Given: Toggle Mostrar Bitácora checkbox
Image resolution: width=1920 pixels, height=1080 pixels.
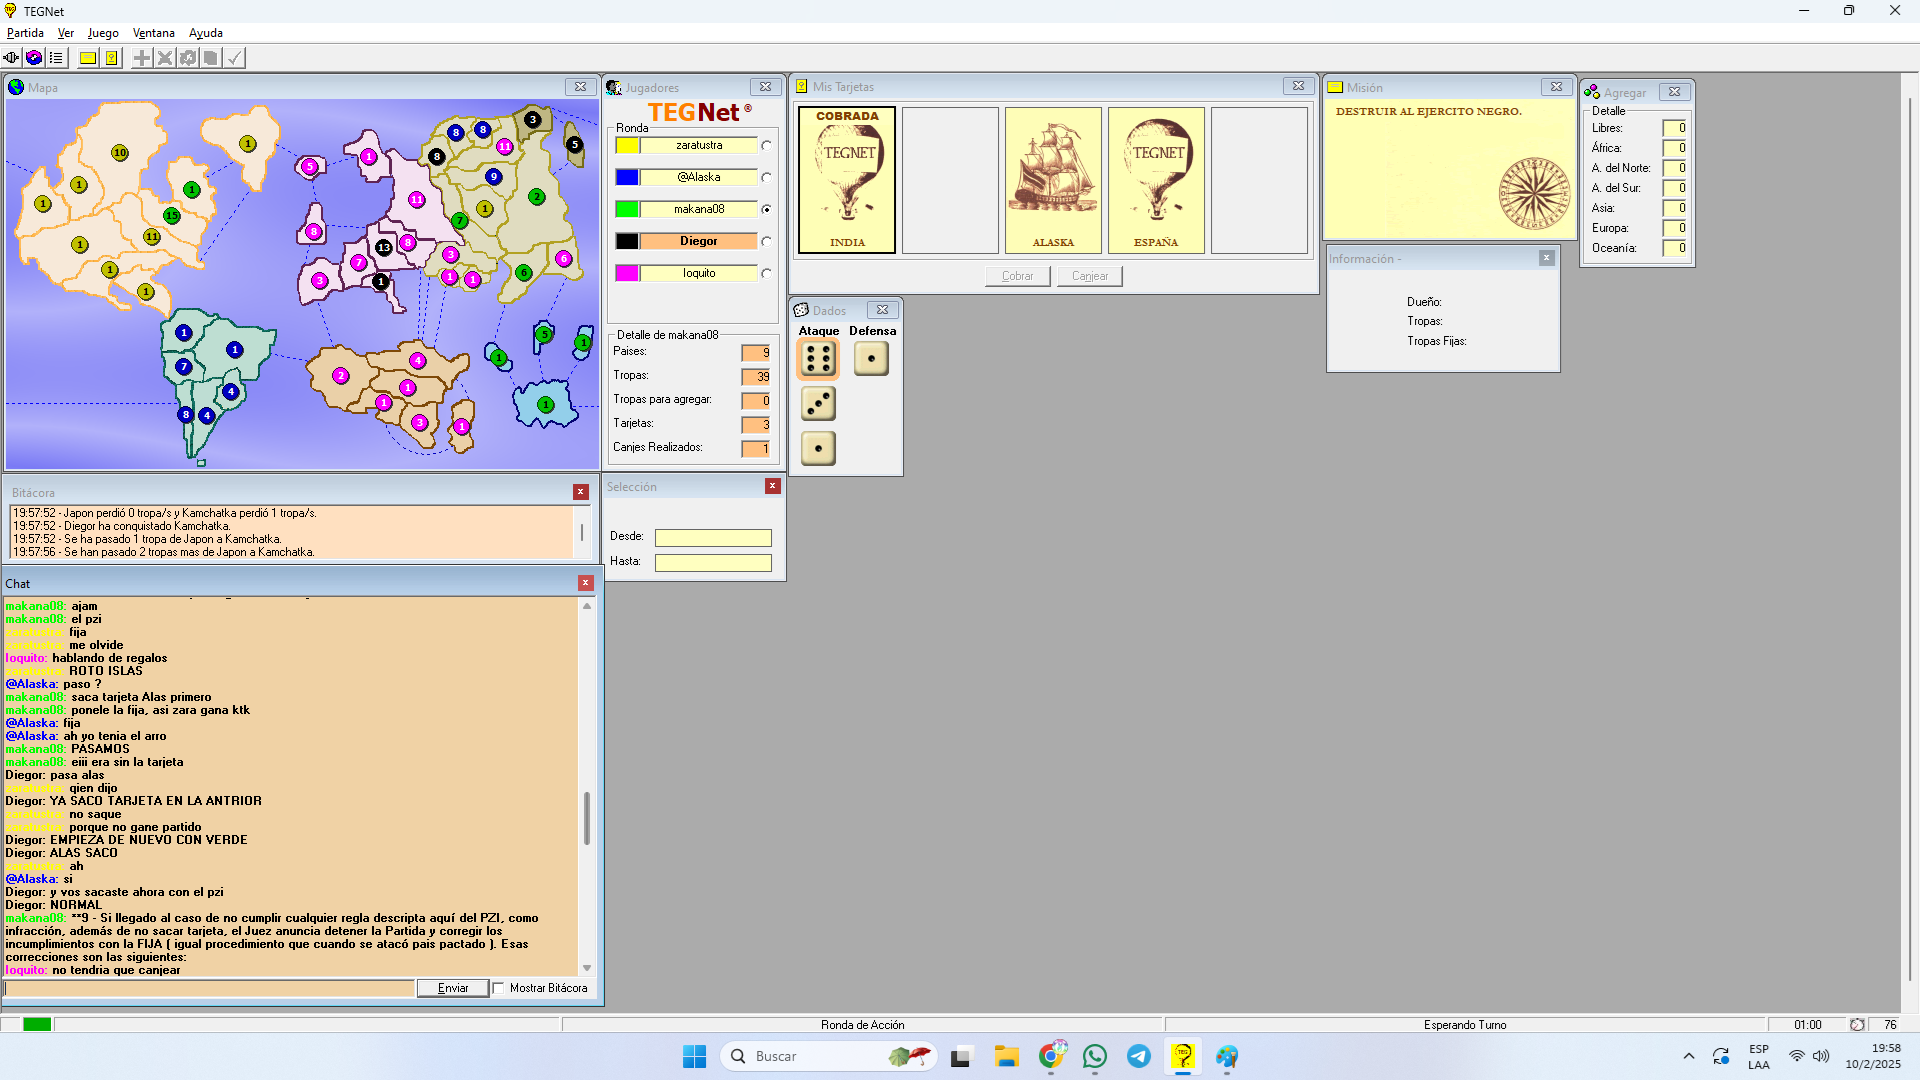Looking at the screenshot, I should pos(498,988).
